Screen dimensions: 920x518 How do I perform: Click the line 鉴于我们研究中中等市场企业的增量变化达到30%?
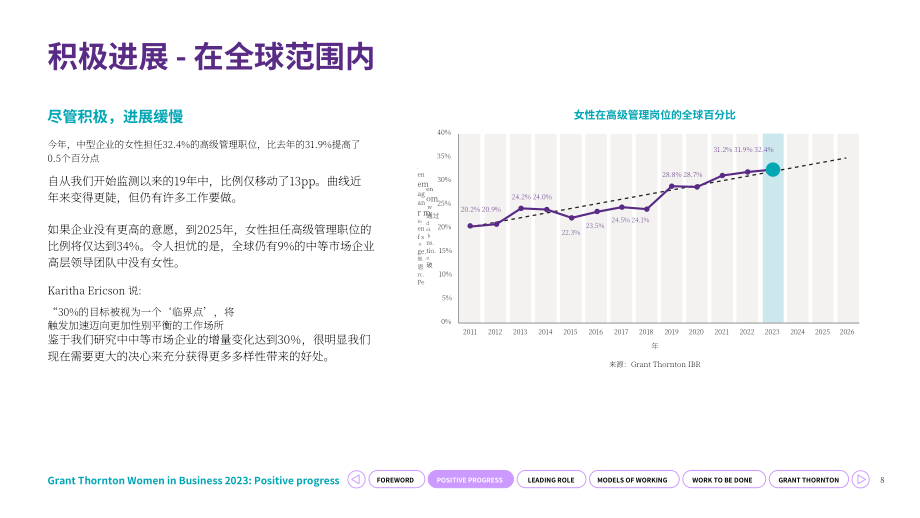[209, 340]
